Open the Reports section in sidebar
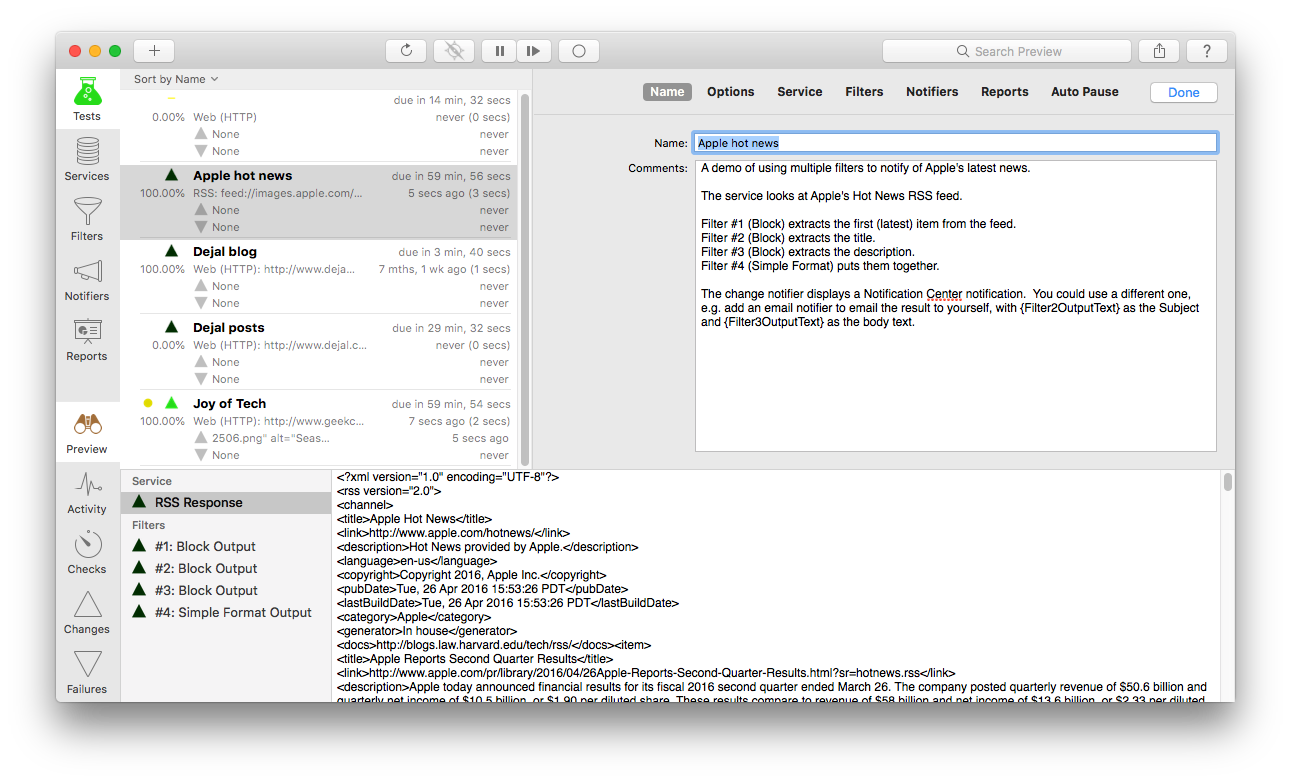 click(87, 339)
